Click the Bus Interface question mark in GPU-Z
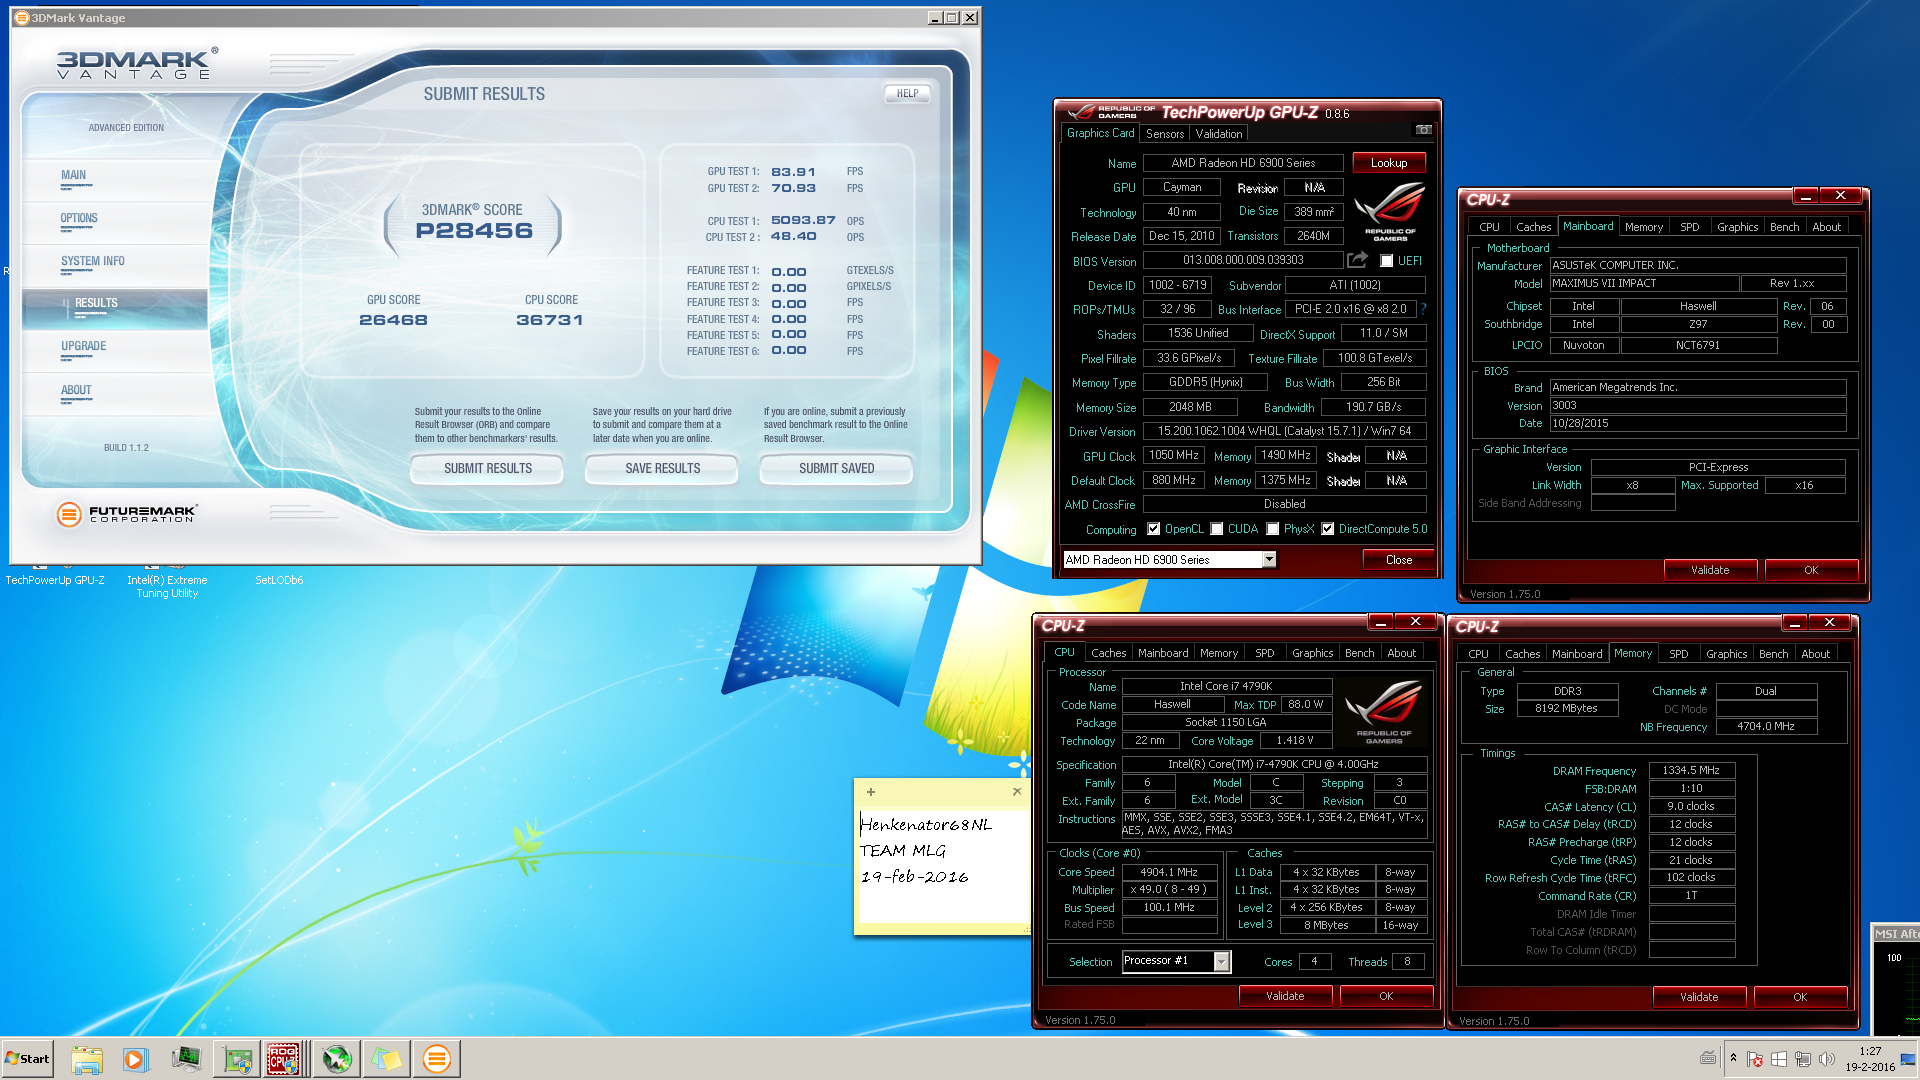This screenshot has height=1080, width=1920. pyautogui.click(x=1423, y=309)
